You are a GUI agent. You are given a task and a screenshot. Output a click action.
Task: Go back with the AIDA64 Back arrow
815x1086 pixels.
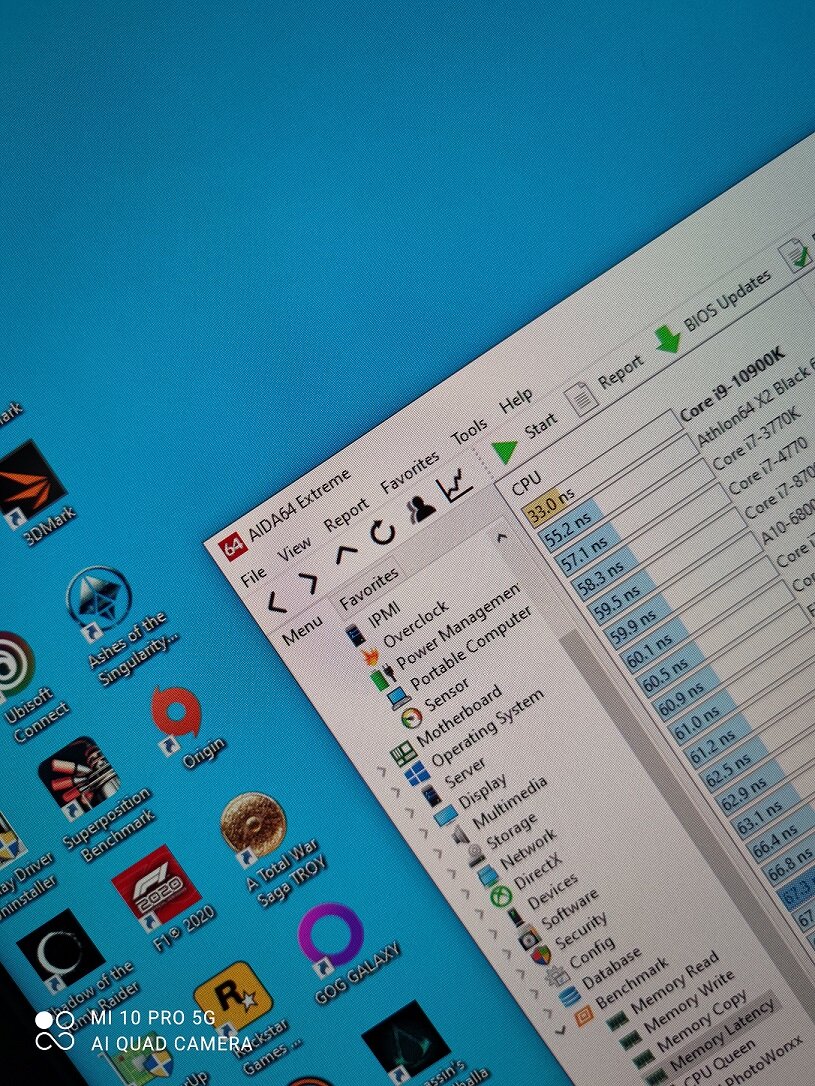pyautogui.click(x=278, y=602)
